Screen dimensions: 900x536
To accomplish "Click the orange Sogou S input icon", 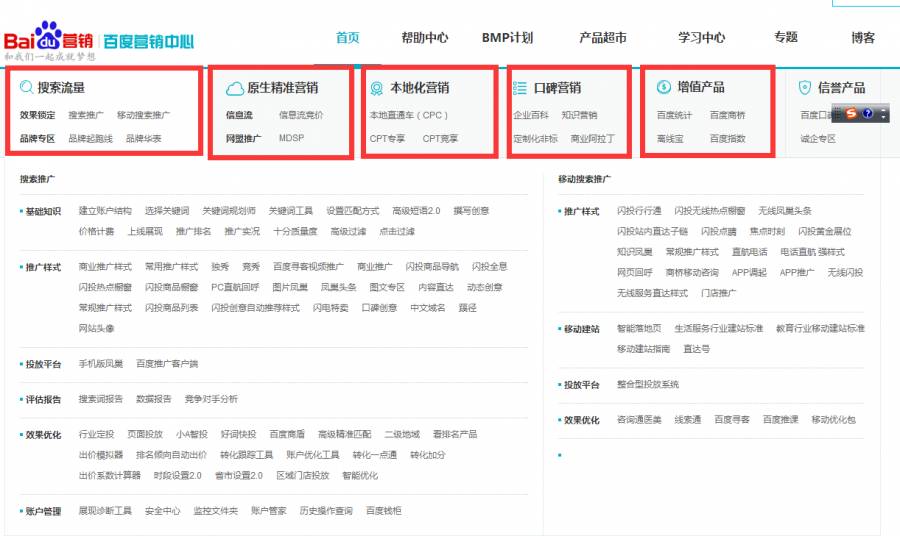I will coord(851,114).
